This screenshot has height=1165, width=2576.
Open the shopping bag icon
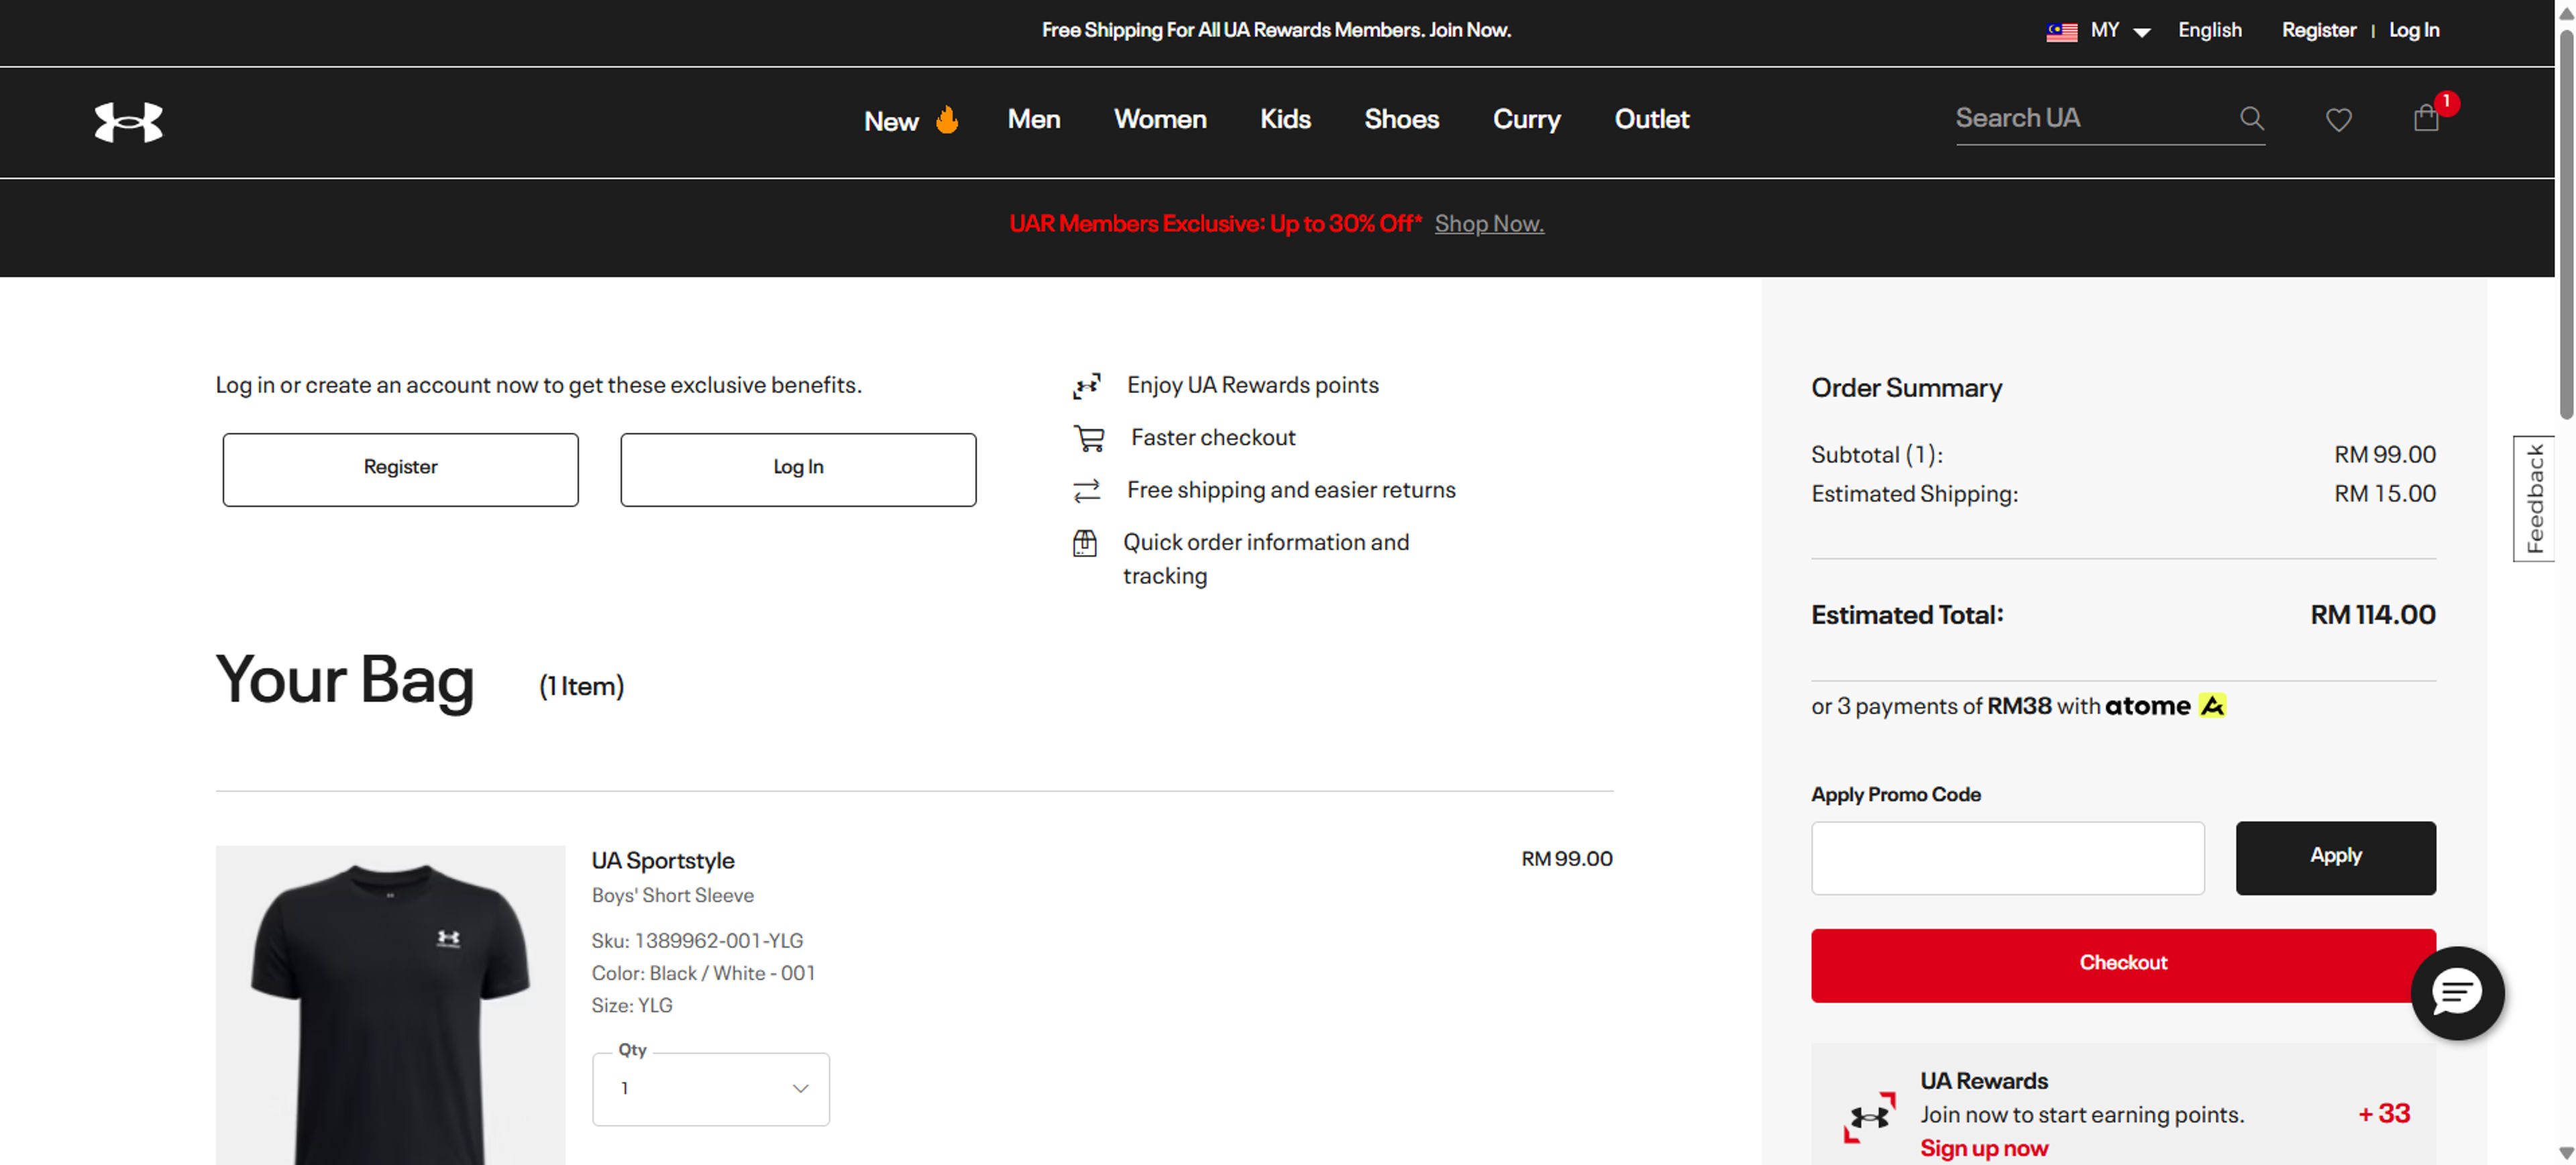[x=2426, y=118]
